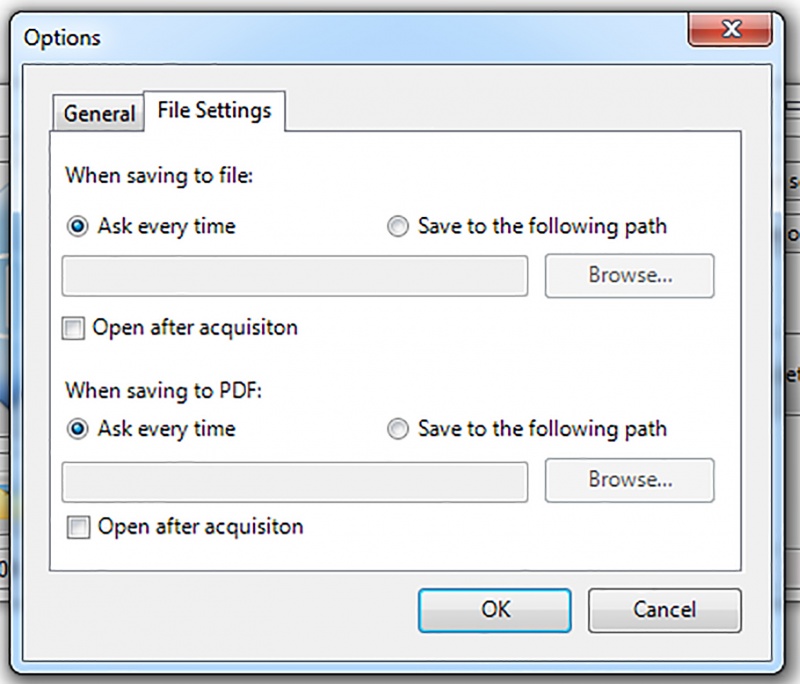Screen dimensions: 800x684
Task: Confirm settings with the OK button
Action: coord(495,609)
